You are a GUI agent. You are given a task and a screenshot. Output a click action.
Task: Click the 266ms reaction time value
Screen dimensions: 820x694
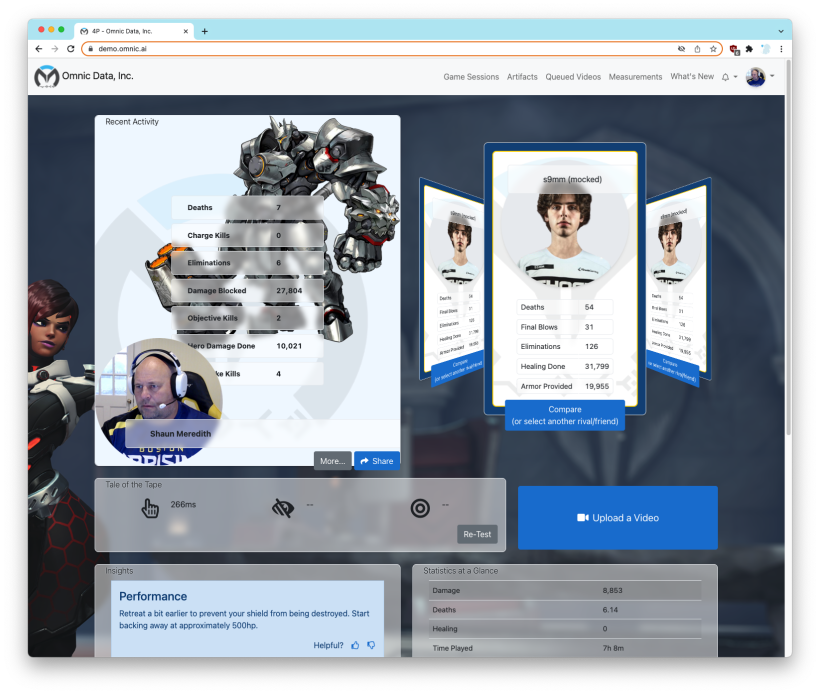183,505
